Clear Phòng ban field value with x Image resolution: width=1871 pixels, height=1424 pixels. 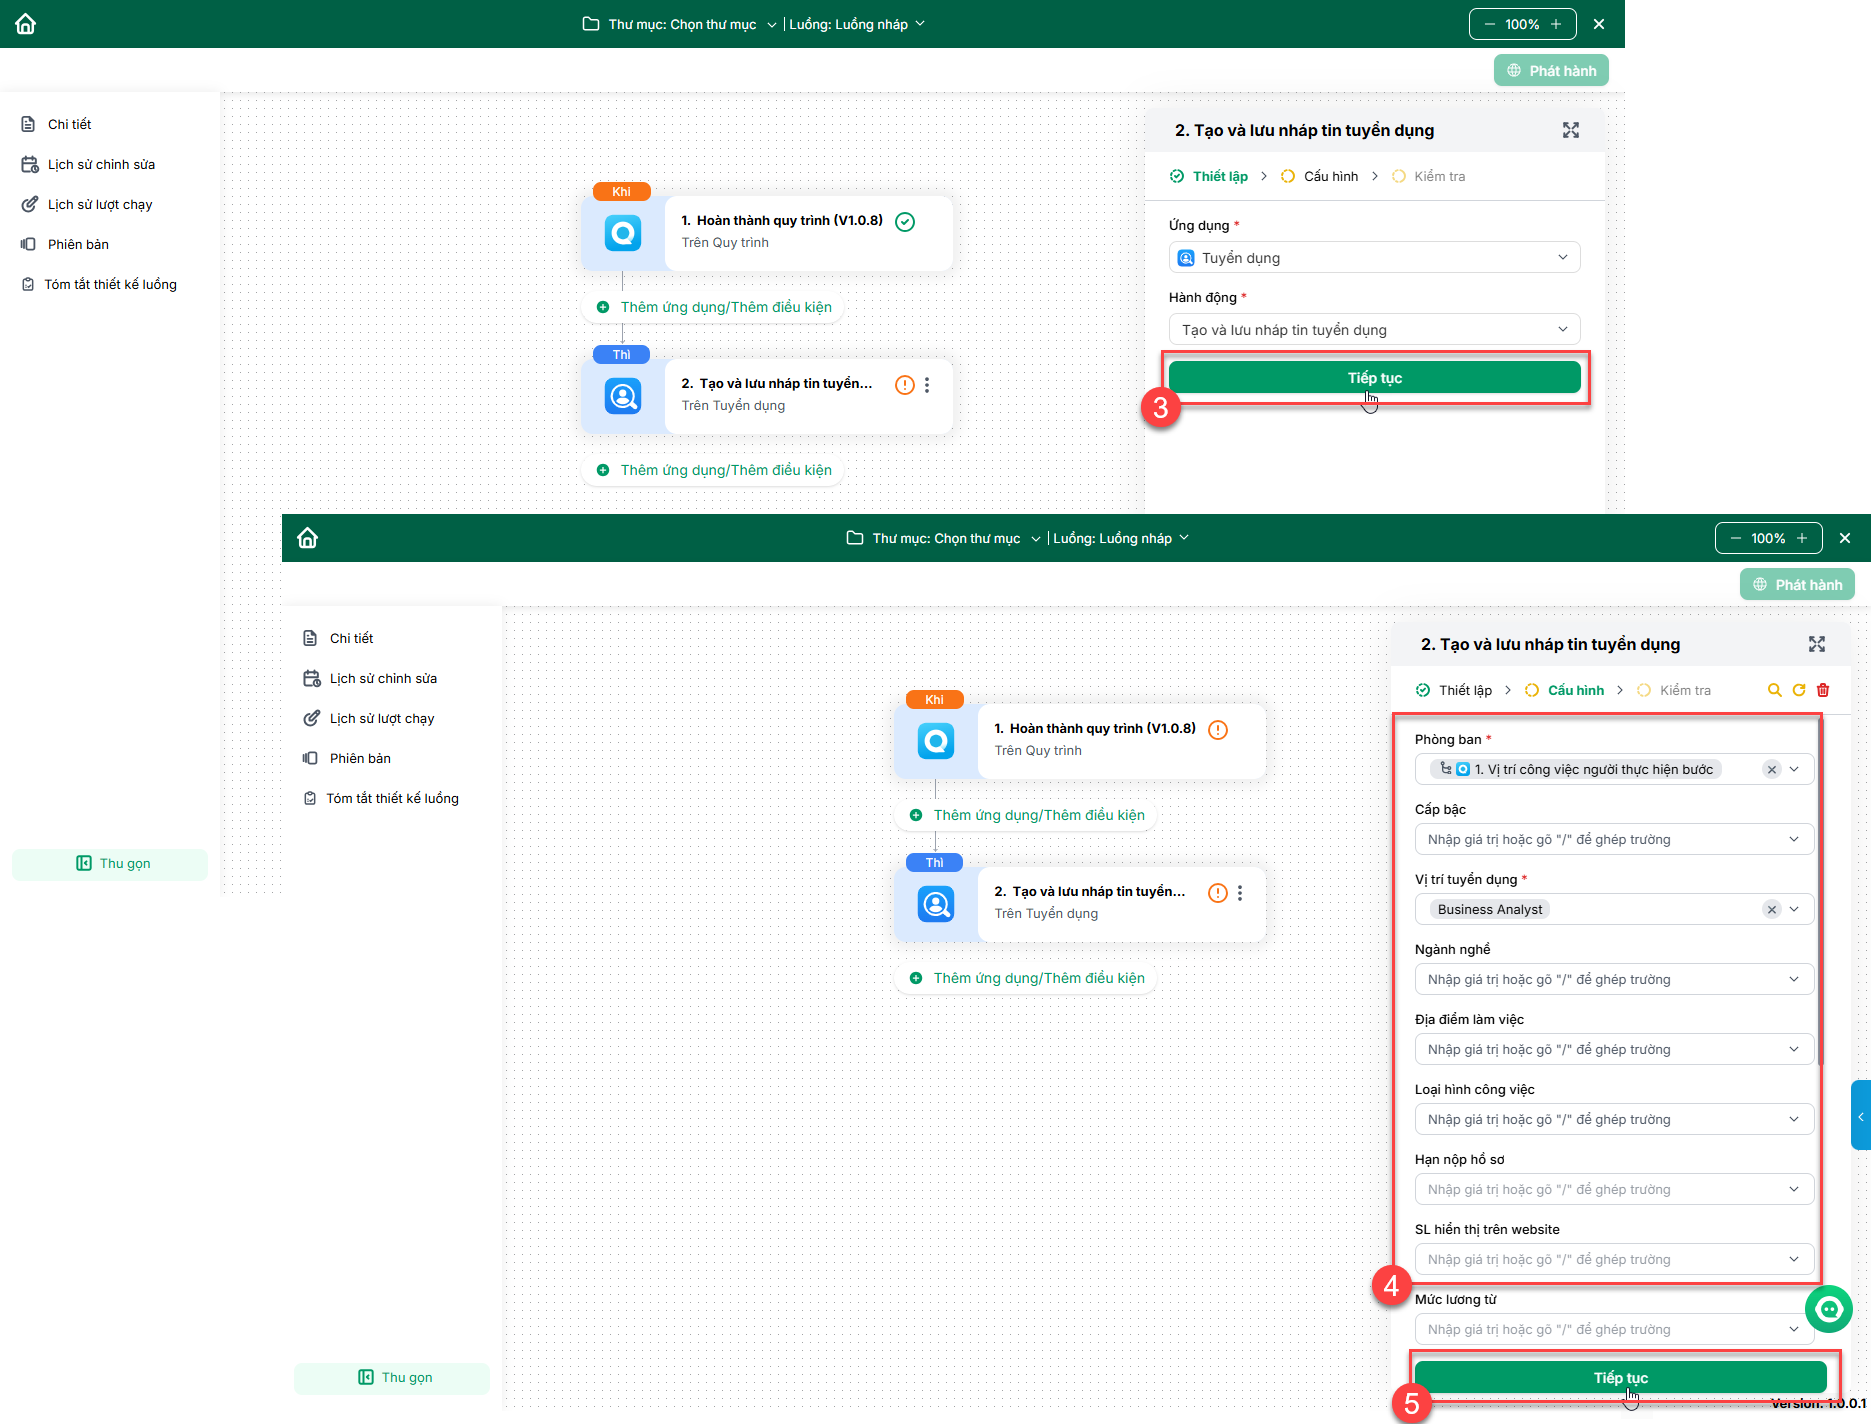point(1772,769)
